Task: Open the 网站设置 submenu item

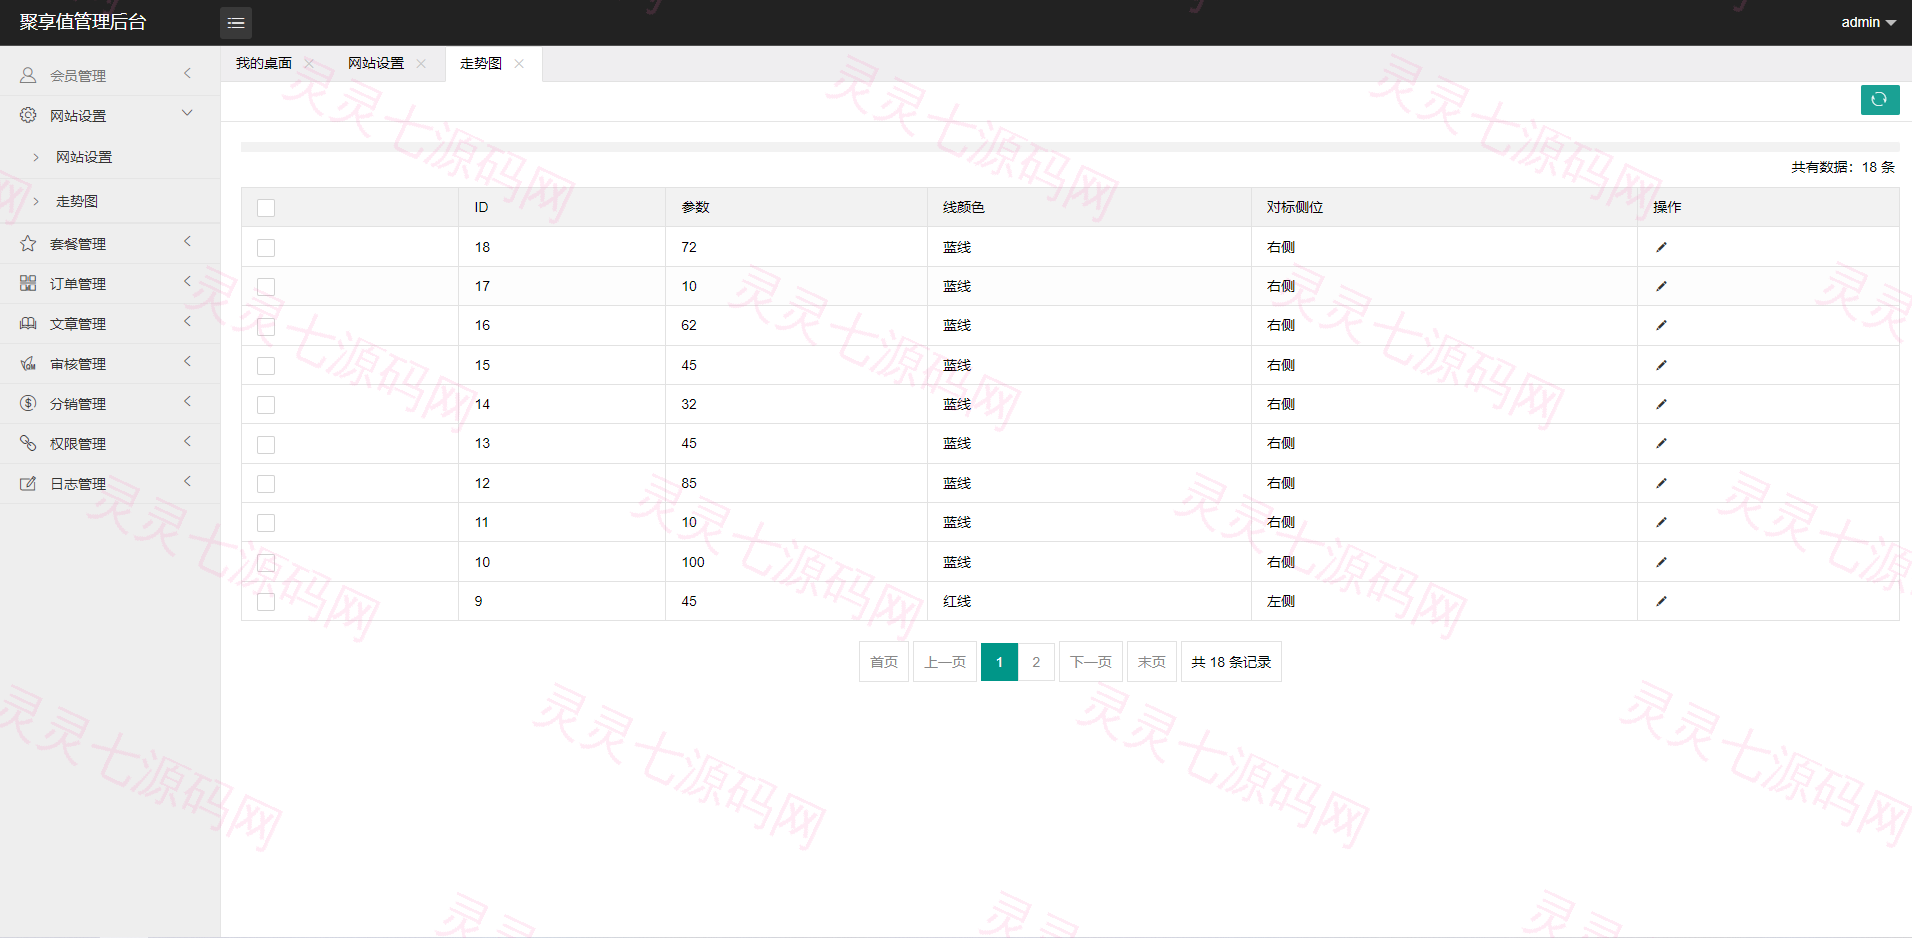Action: (84, 157)
